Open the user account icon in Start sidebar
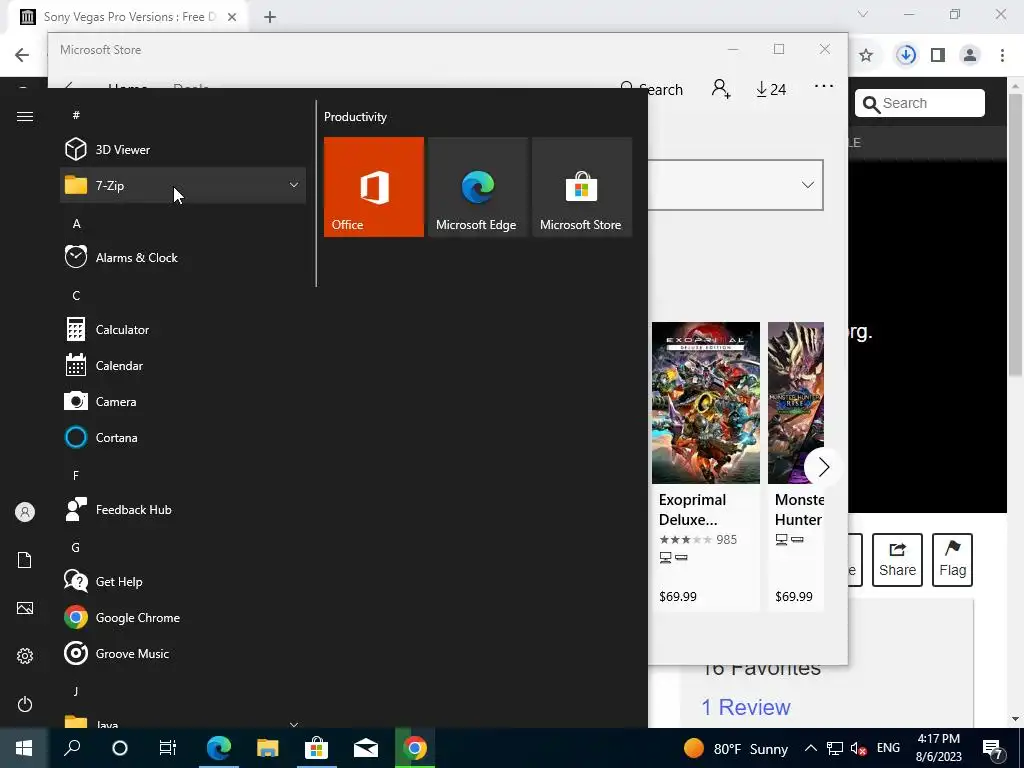Viewport: 1024px width, 768px height. pos(25,512)
